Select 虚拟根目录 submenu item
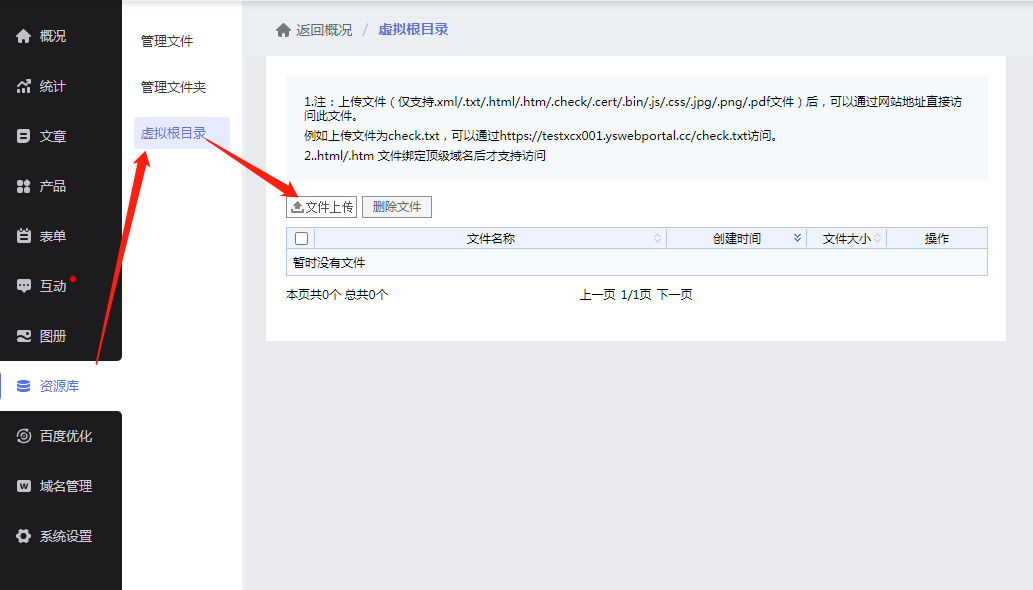1033x590 pixels. tap(182, 133)
